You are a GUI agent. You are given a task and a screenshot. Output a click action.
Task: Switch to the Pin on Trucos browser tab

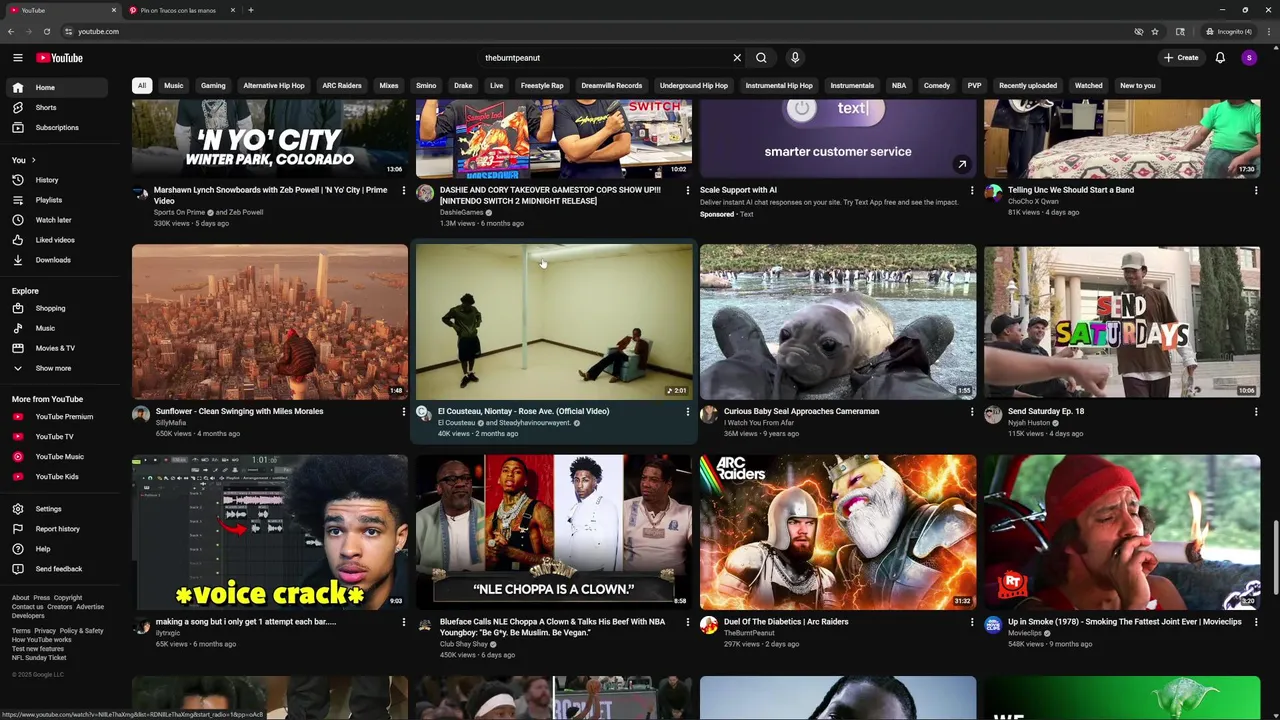click(x=178, y=10)
